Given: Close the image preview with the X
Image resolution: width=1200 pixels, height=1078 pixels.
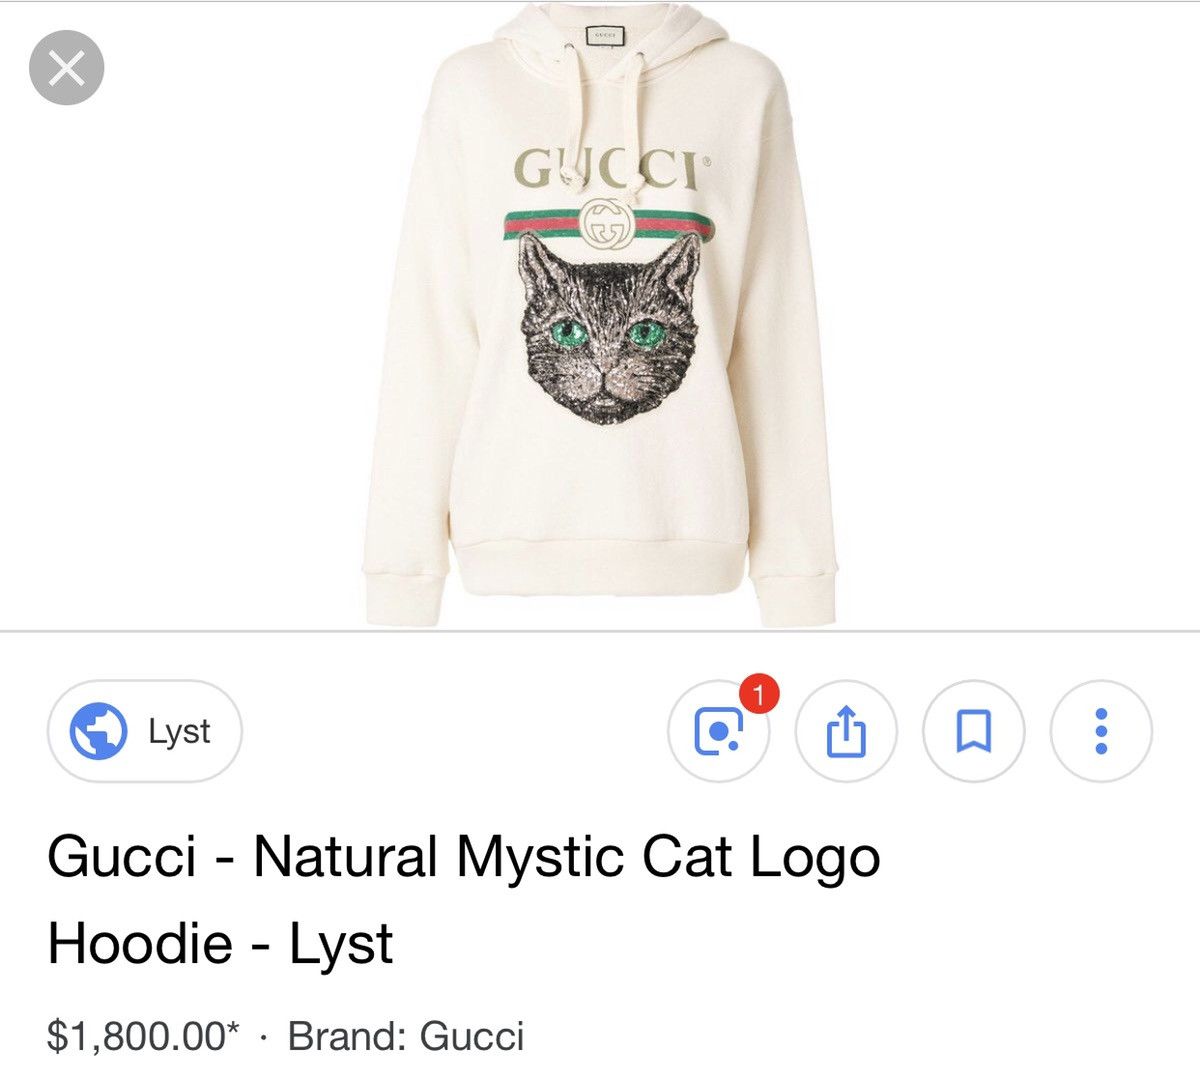Looking at the screenshot, I should (67, 68).
